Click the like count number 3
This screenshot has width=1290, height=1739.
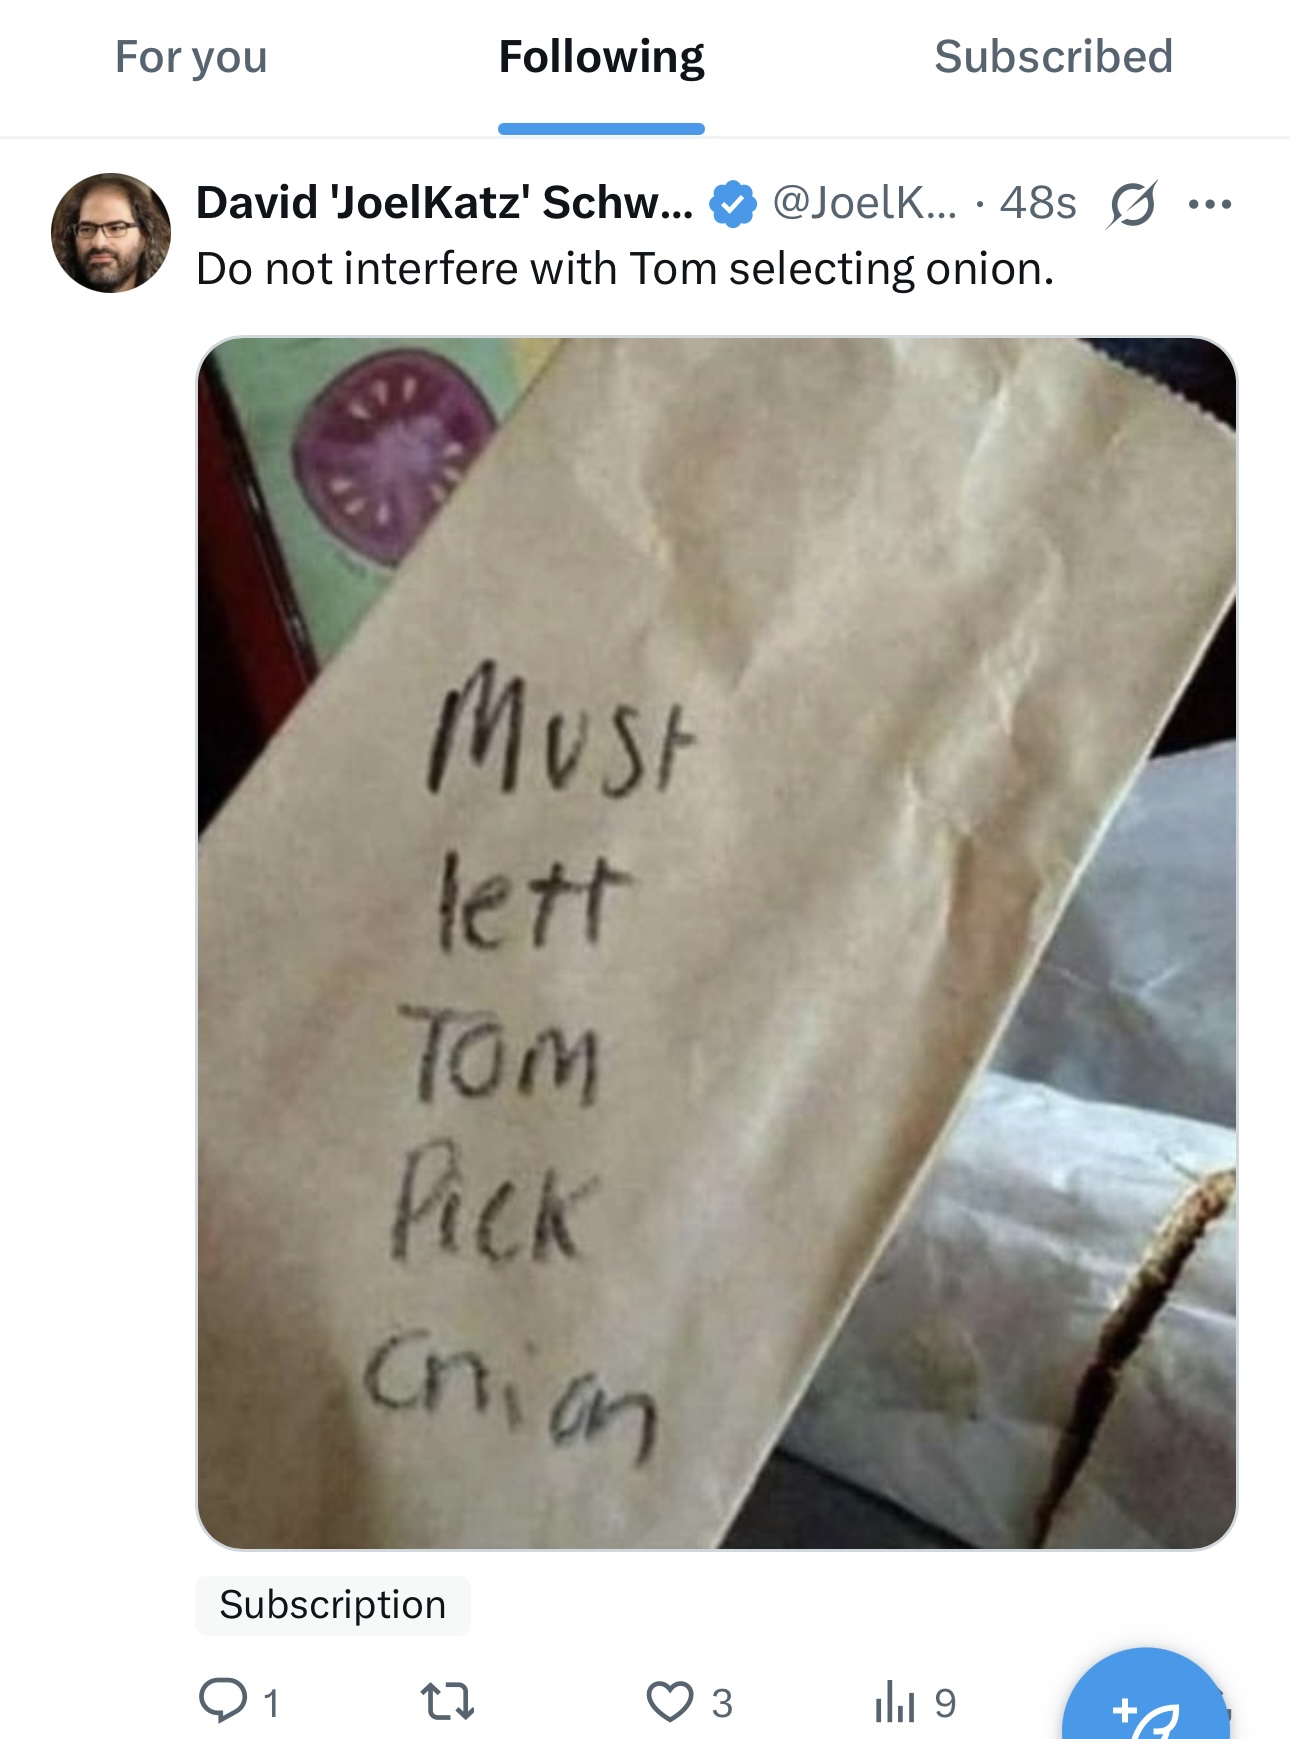coord(722,1703)
